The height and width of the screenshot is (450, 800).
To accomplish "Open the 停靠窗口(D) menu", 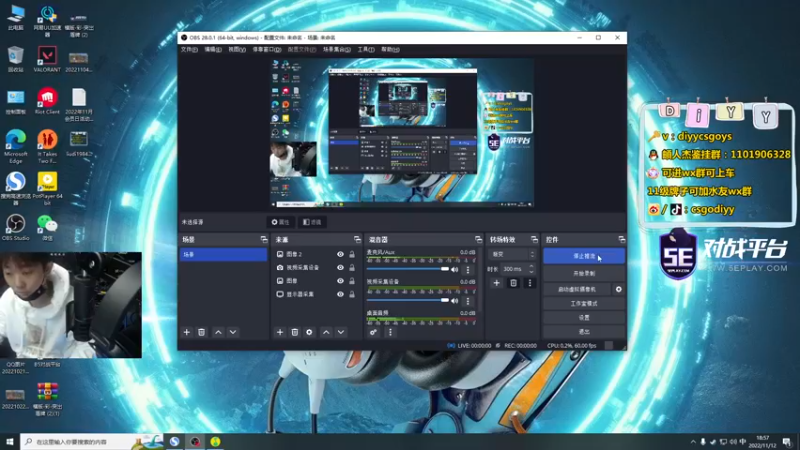I will click(267, 49).
